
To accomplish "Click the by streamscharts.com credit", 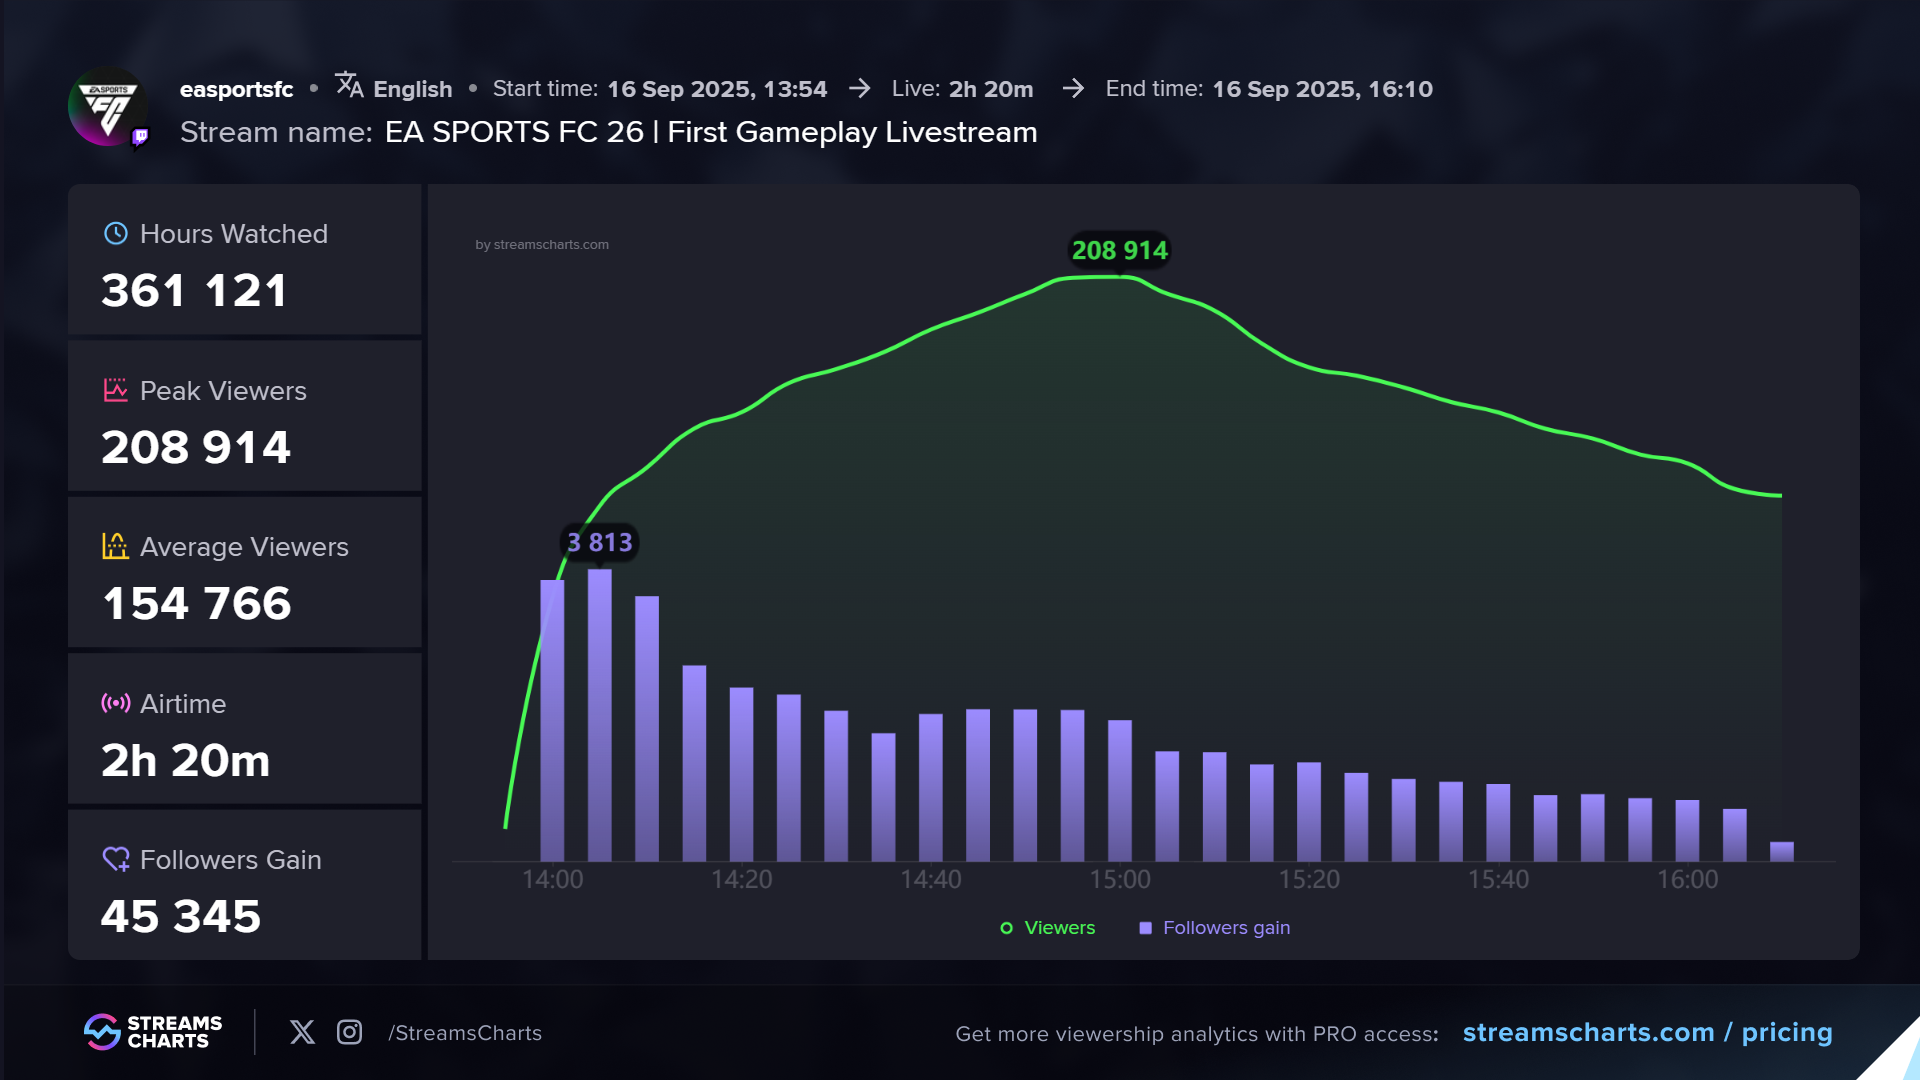I will [x=542, y=245].
